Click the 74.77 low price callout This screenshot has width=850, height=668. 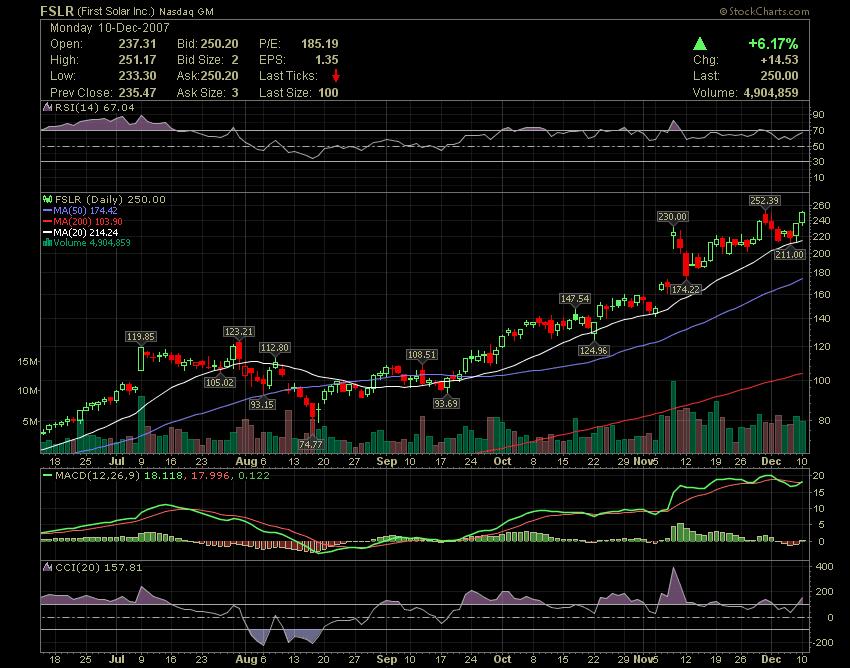tap(311, 444)
